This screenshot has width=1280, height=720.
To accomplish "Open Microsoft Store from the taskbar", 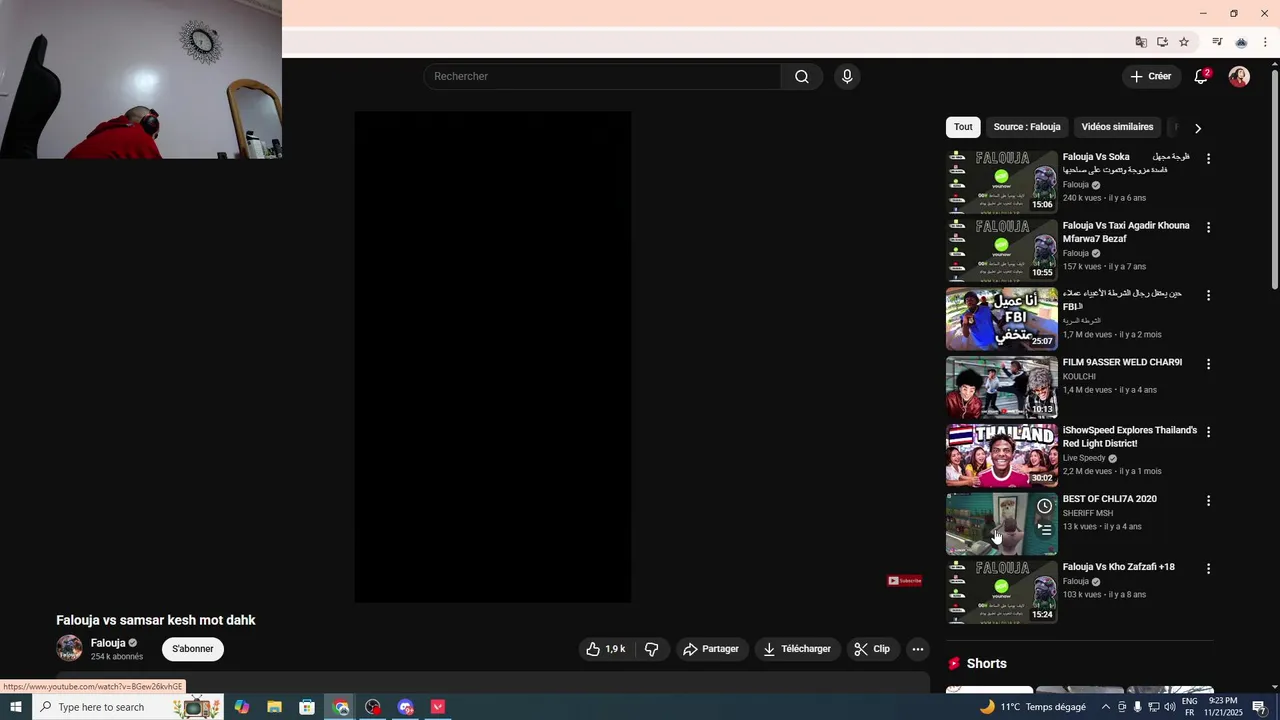I will [x=307, y=707].
